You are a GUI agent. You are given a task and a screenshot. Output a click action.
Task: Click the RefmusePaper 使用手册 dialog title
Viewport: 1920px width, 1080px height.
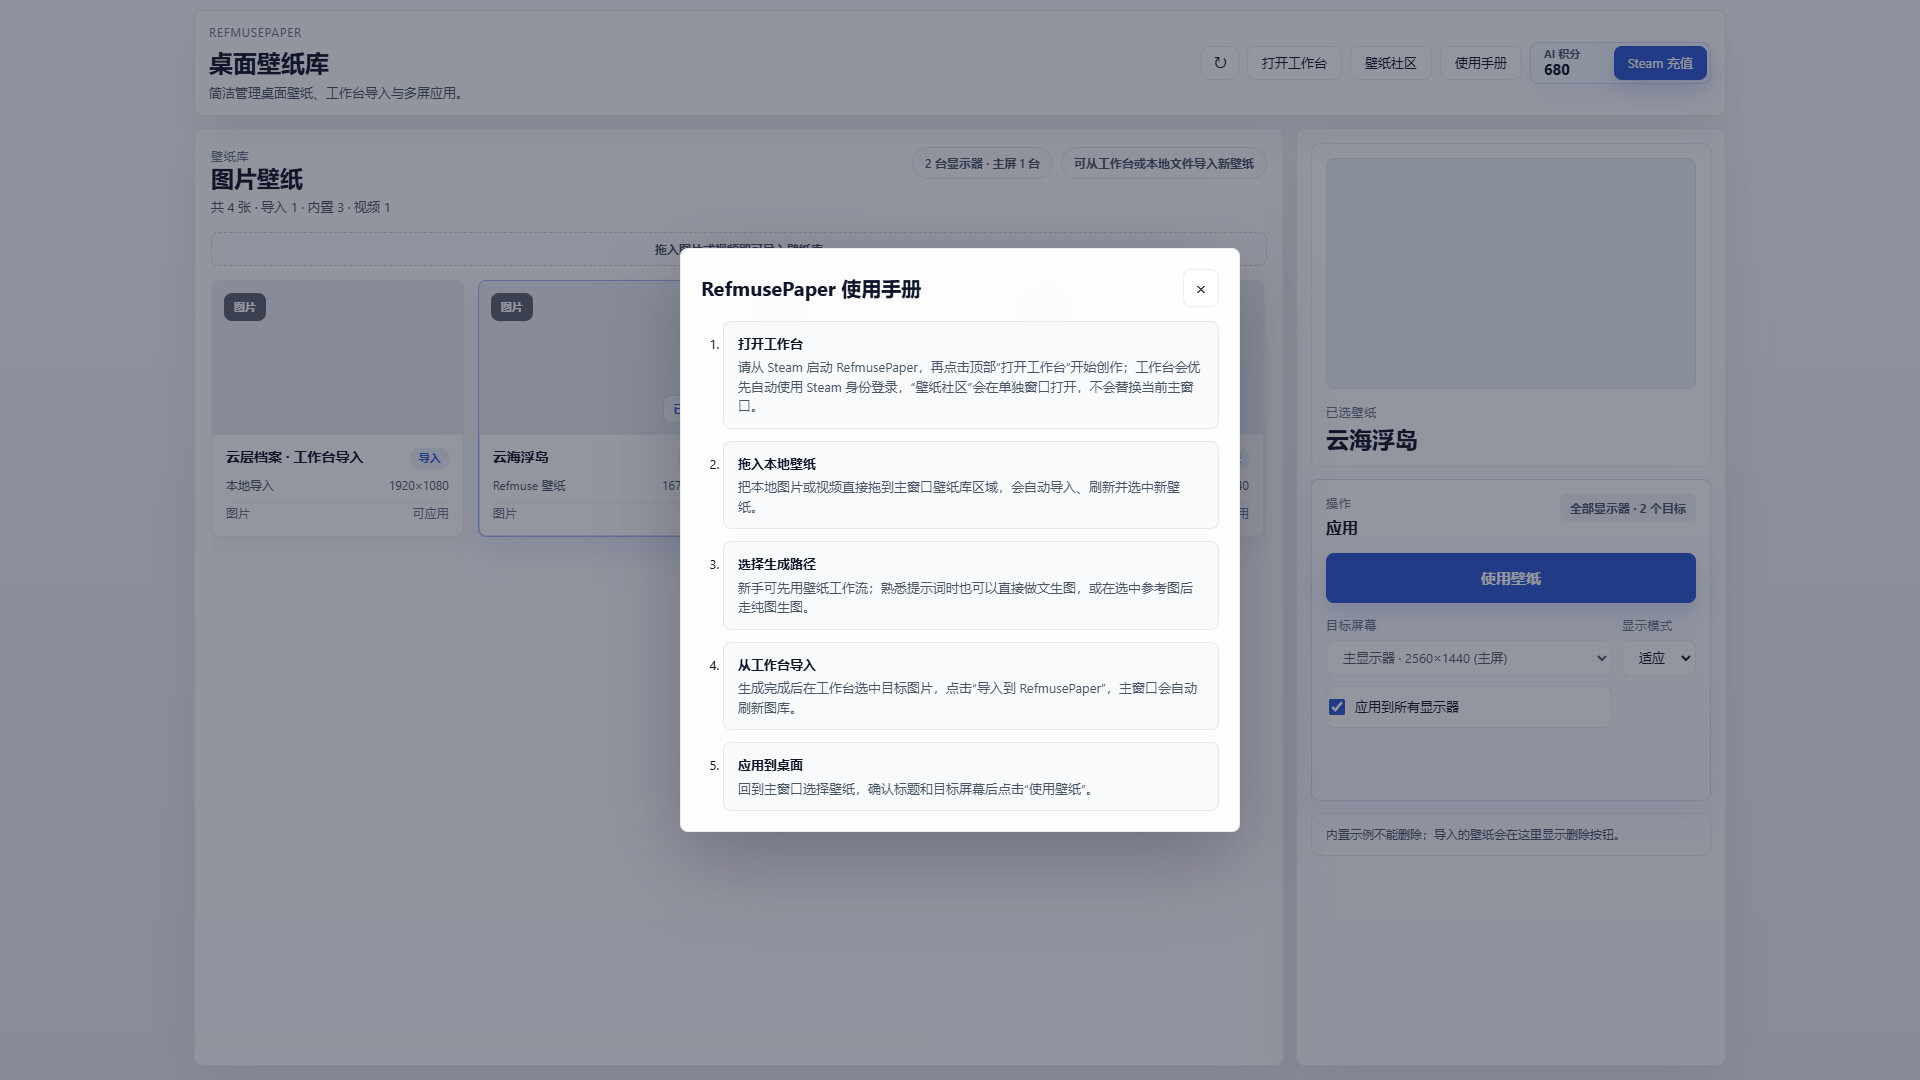coord(811,289)
